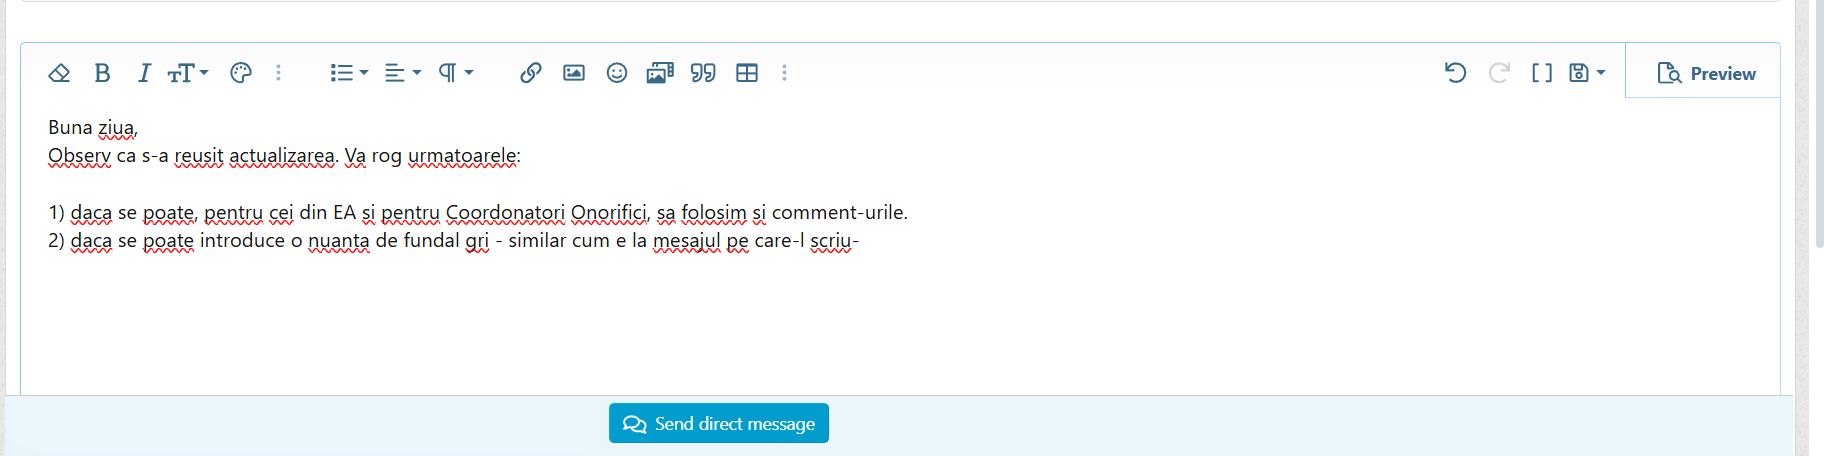Open the Smilies emoji picker
This screenshot has height=456, width=1827.
point(617,73)
